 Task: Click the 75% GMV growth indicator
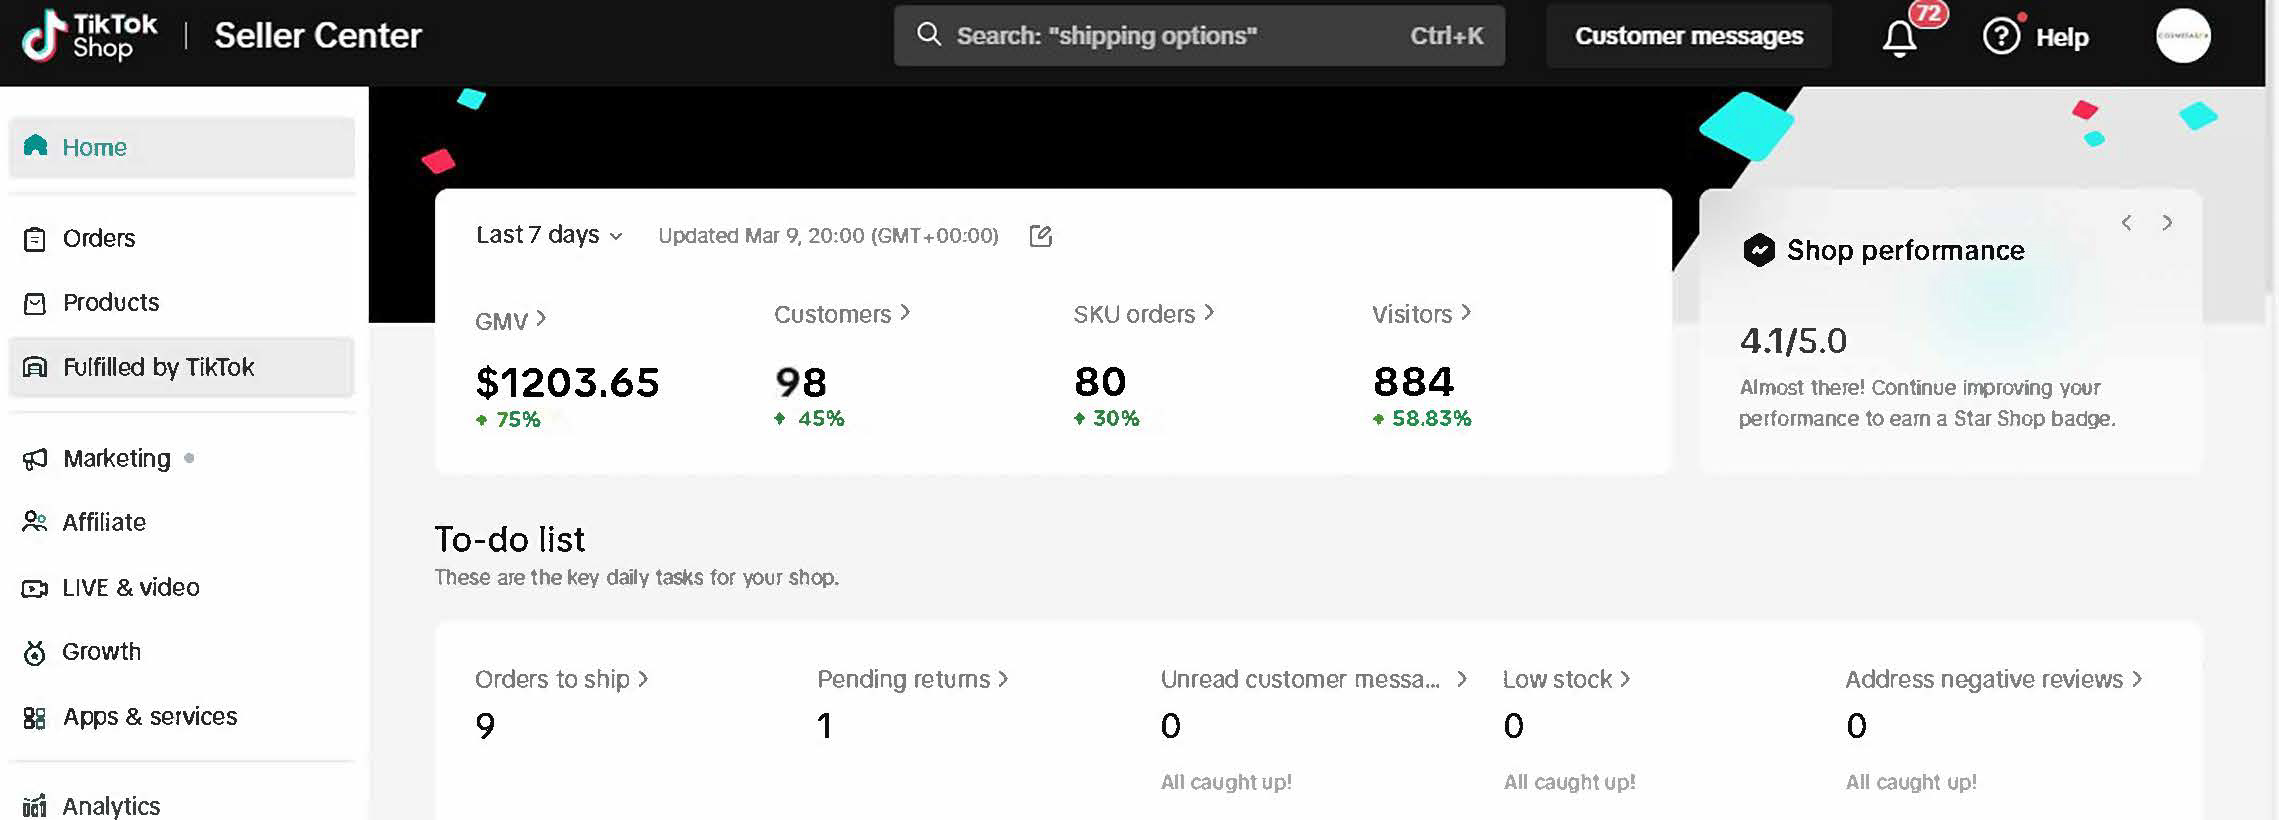[508, 420]
